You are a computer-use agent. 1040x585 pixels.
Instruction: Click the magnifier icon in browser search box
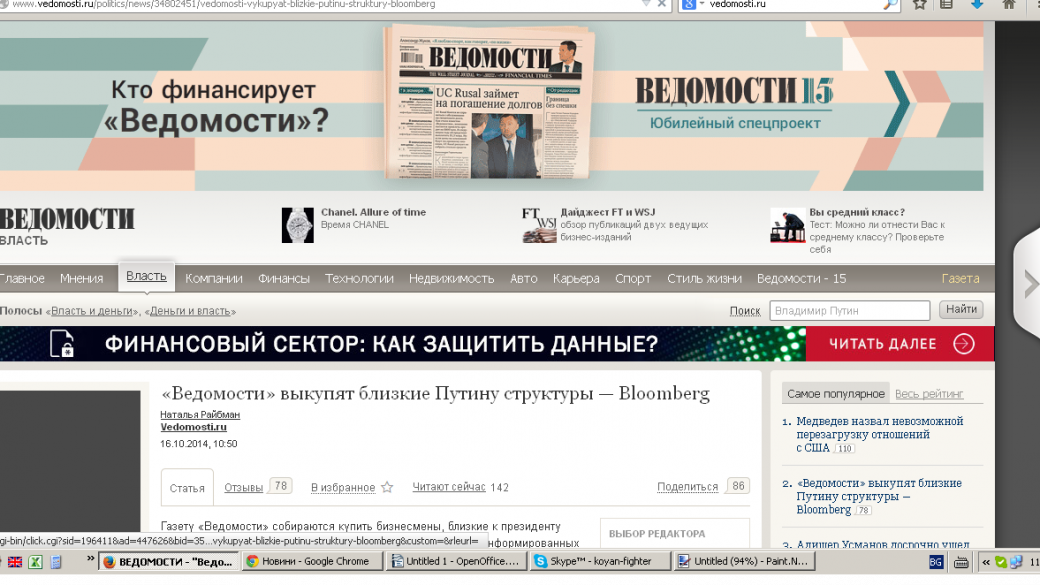coord(891,5)
